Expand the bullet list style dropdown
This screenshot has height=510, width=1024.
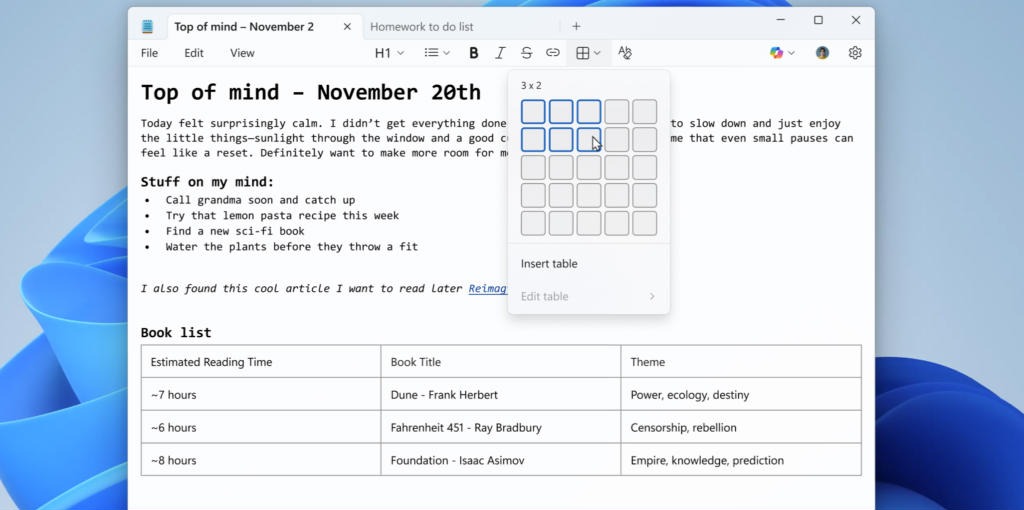tap(437, 53)
